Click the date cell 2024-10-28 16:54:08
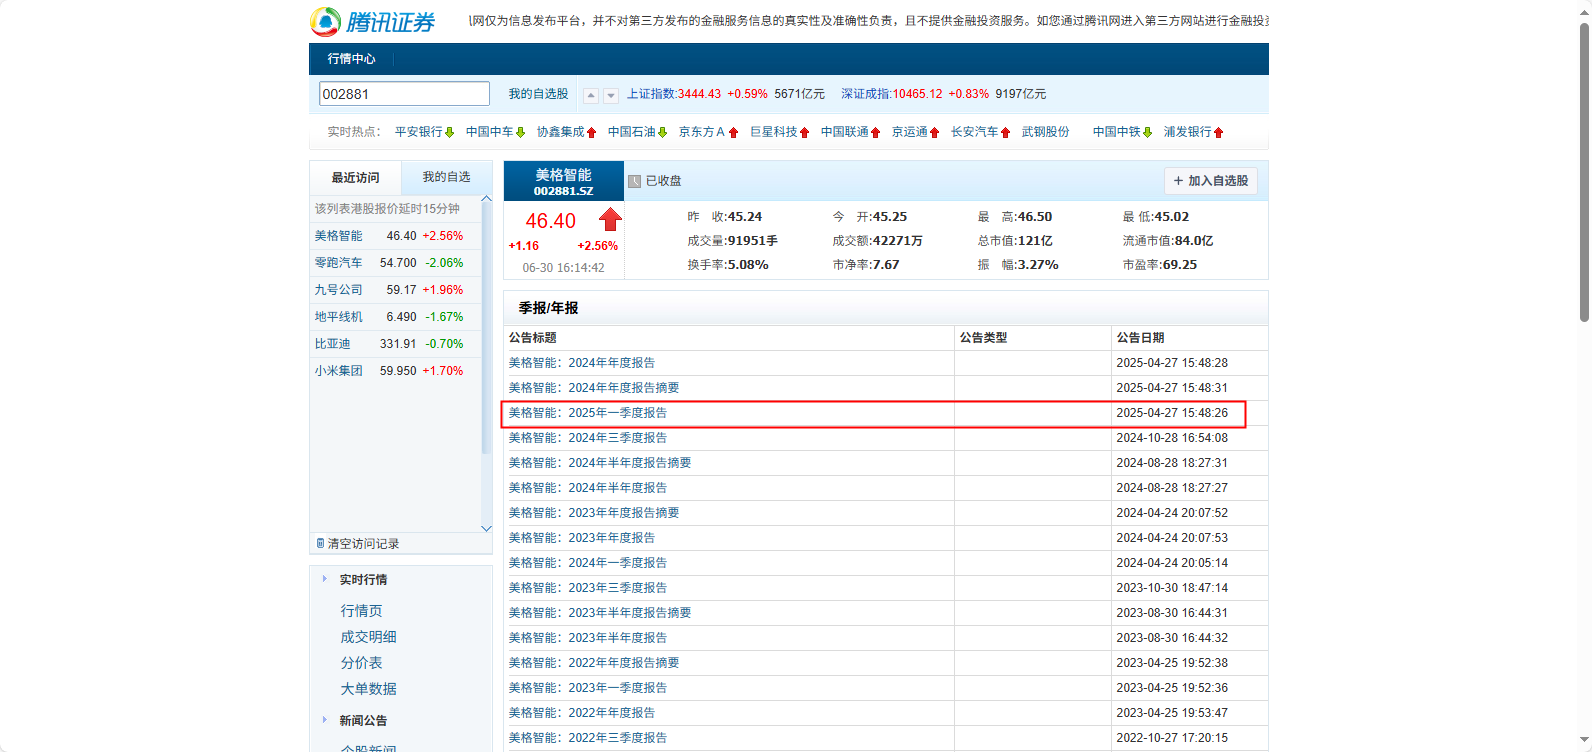The image size is (1592, 752). coord(1172,438)
